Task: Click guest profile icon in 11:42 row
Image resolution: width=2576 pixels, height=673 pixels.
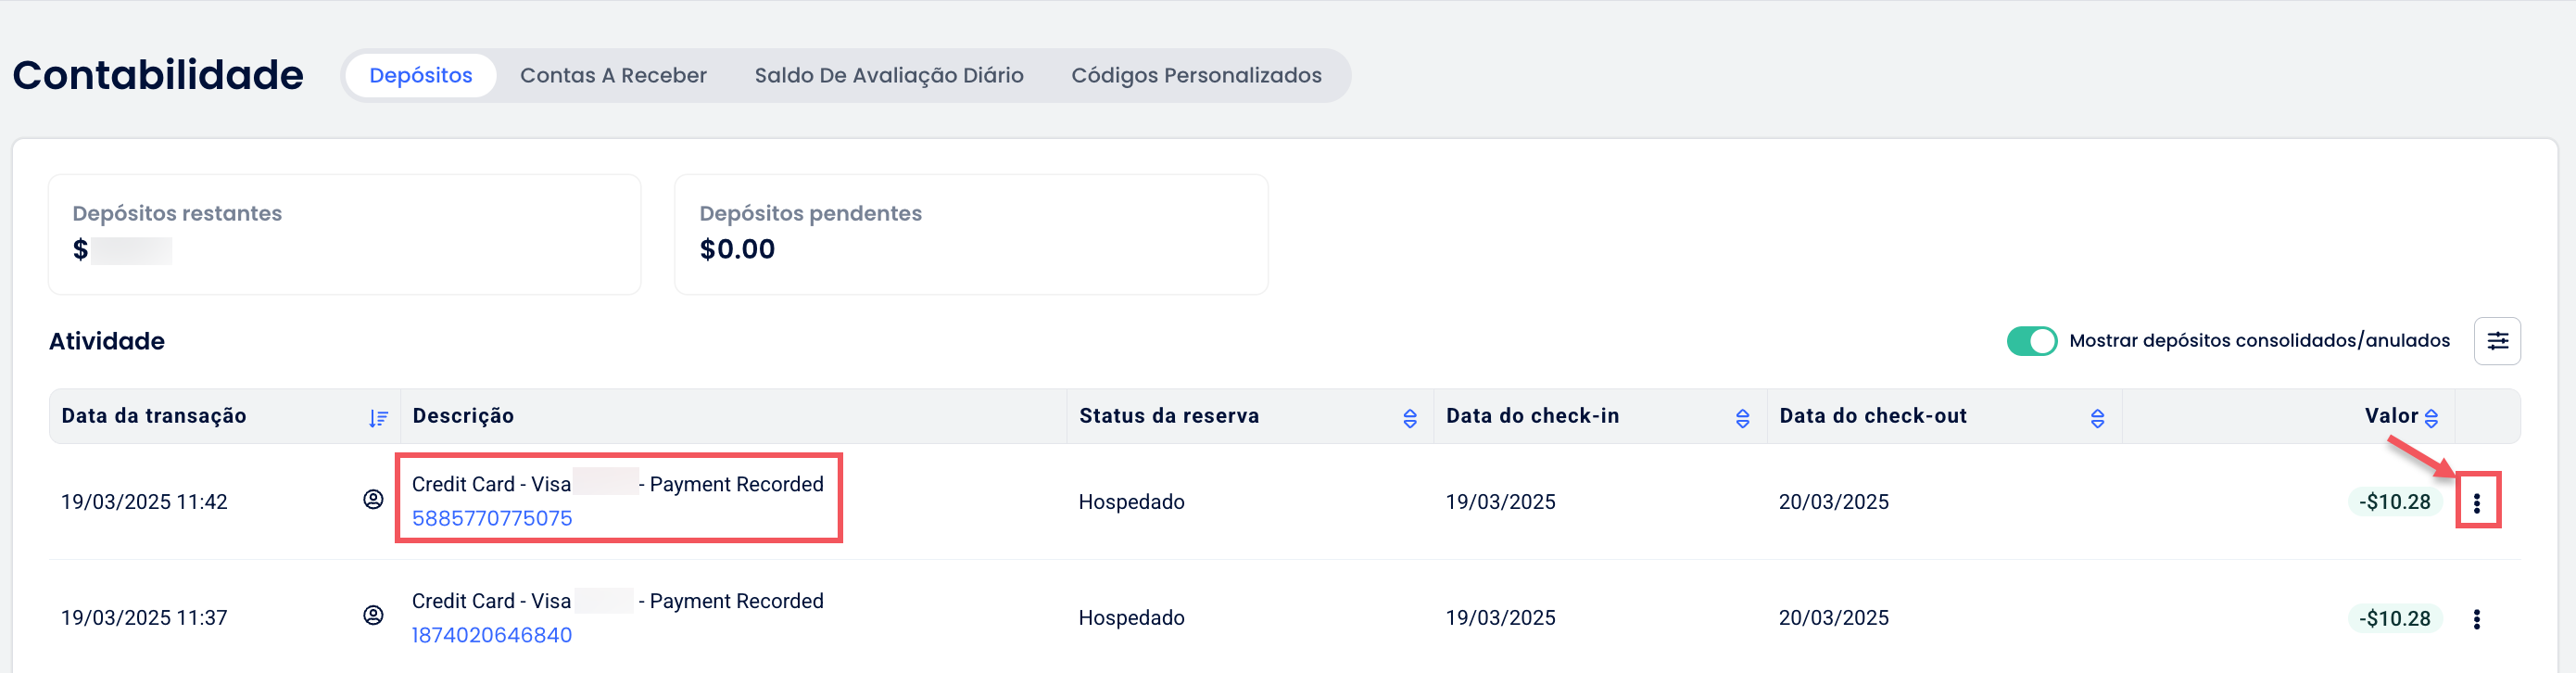Action: (373, 499)
